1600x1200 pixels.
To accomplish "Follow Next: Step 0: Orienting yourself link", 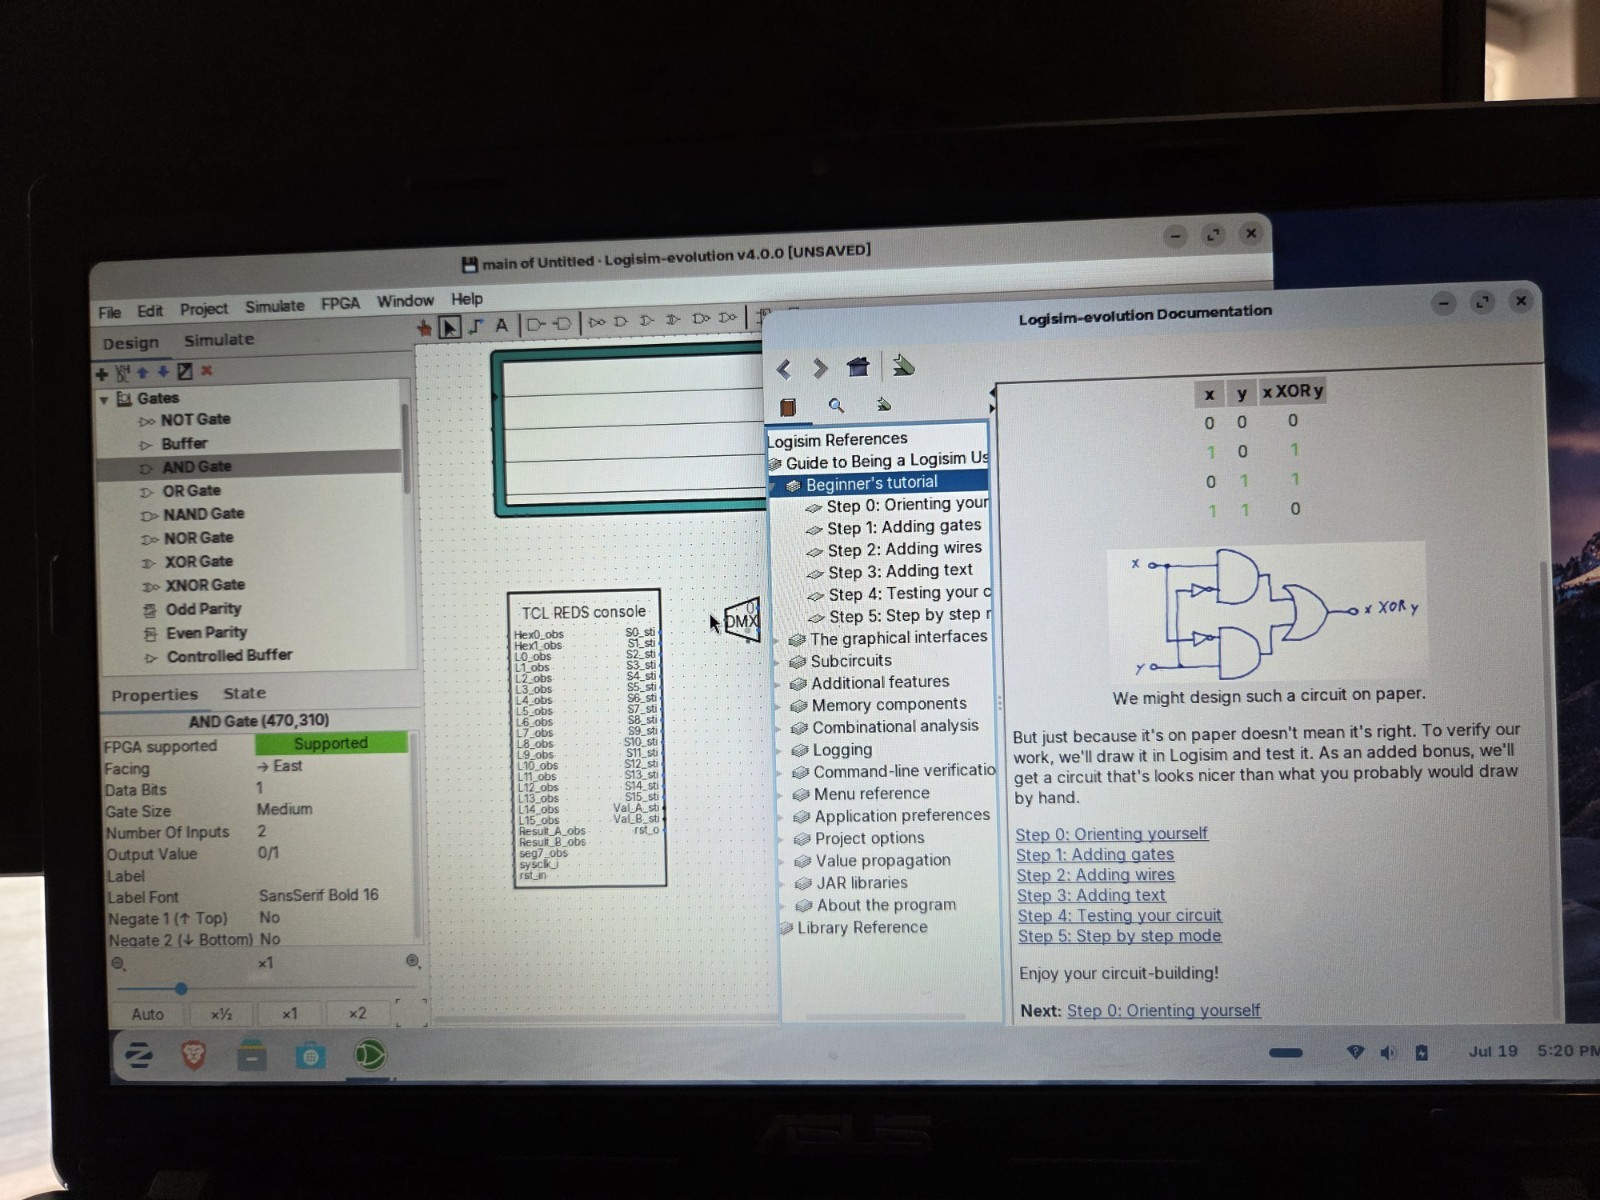I will [x=1163, y=1011].
